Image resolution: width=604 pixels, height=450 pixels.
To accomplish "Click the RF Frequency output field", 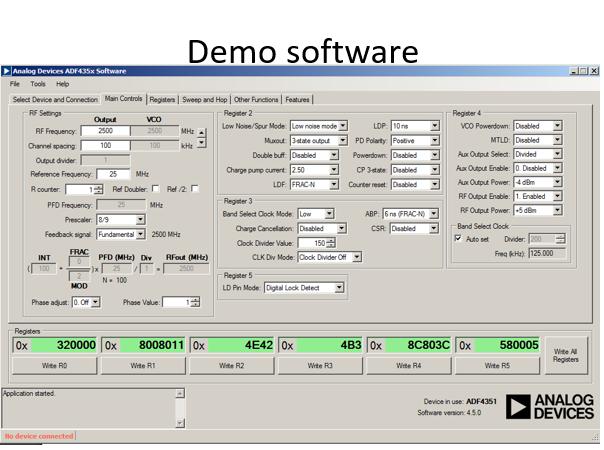I will tap(105, 131).
